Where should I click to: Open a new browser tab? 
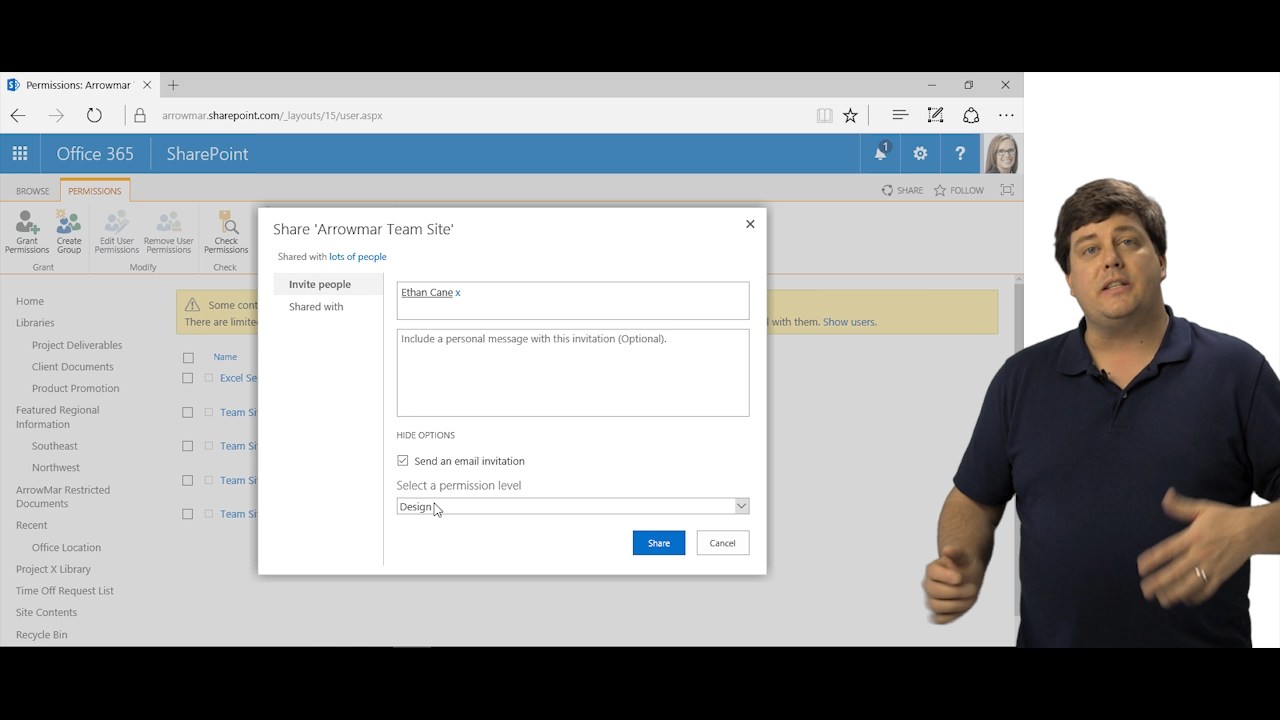coord(173,85)
